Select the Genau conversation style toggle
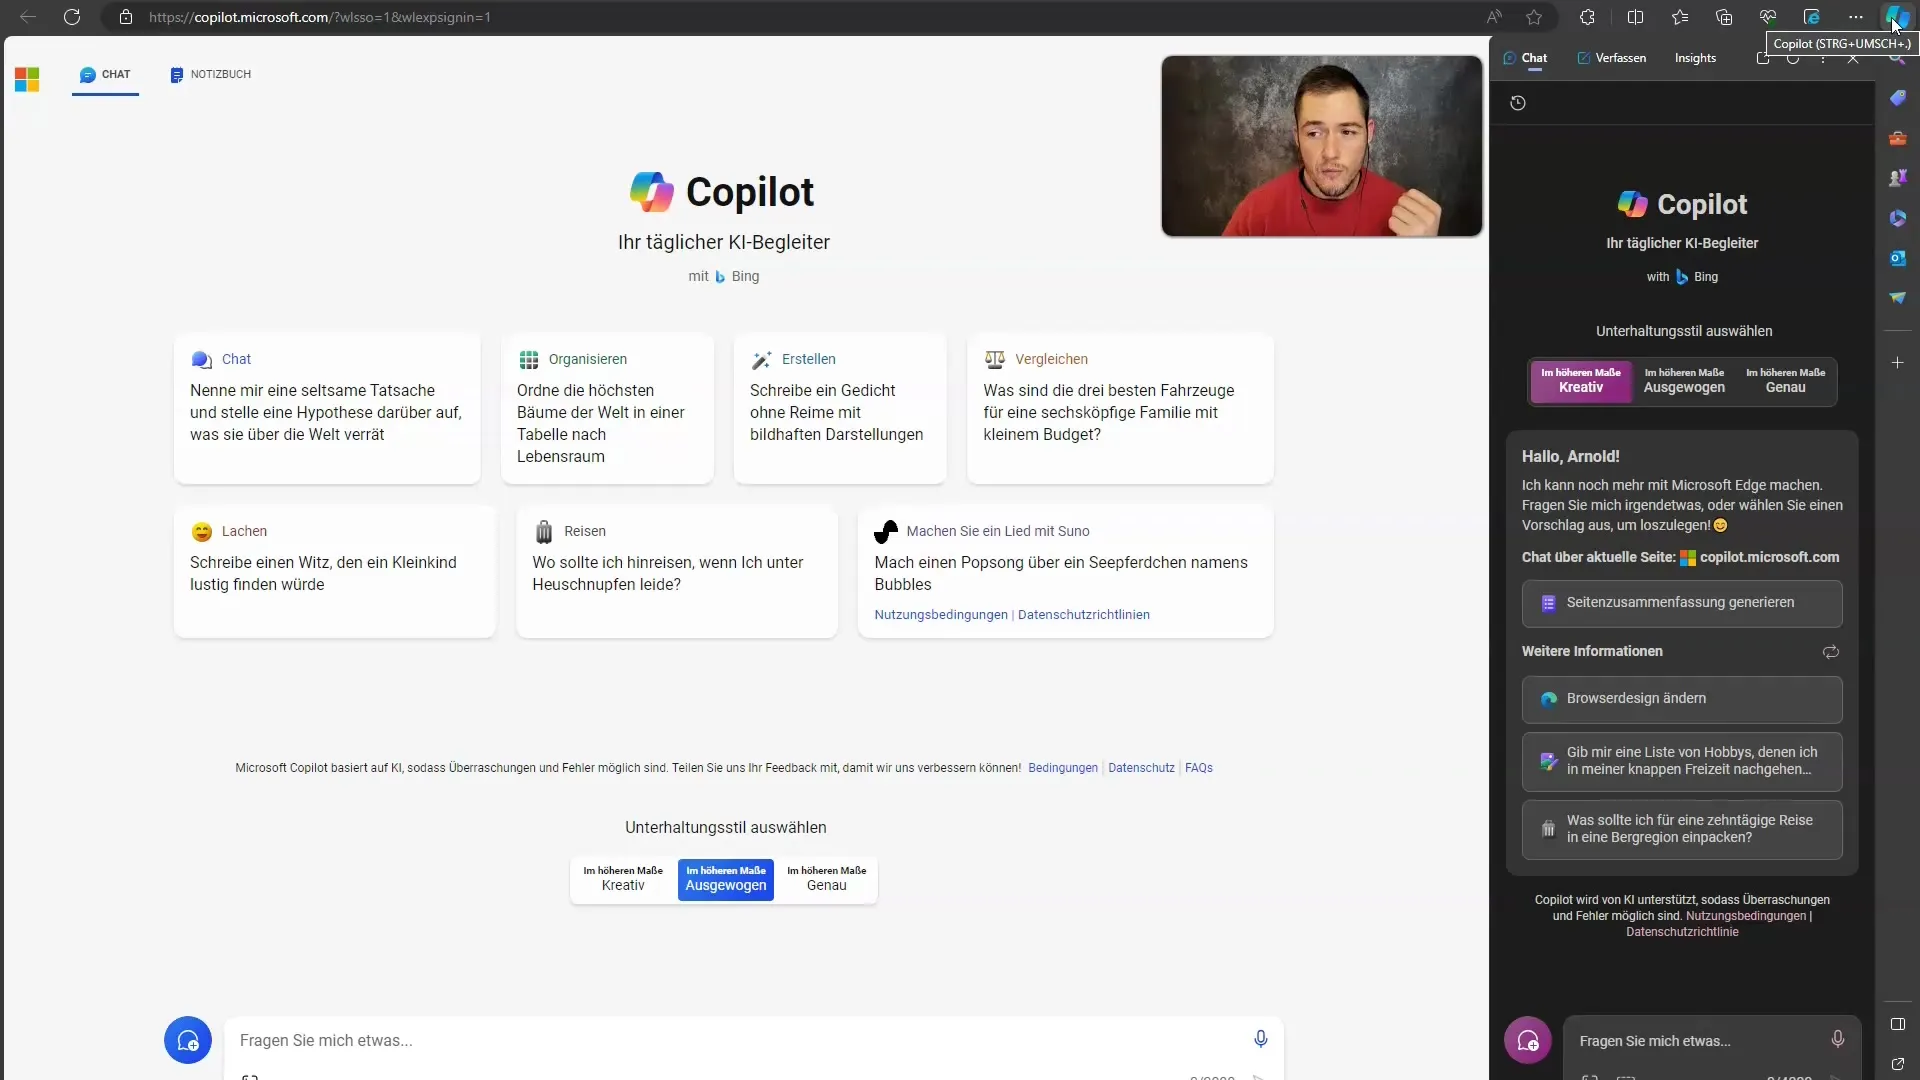1920x1080 pixels. tap(825, 877)
